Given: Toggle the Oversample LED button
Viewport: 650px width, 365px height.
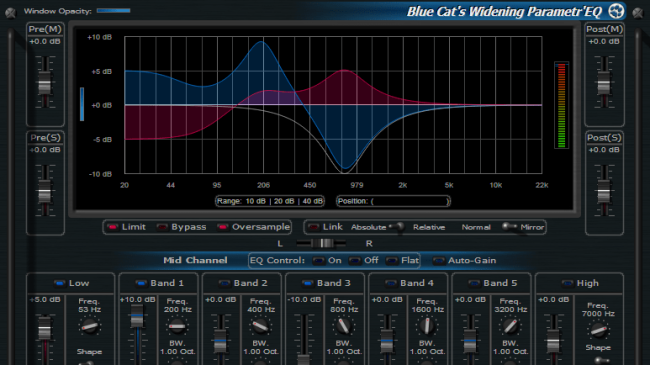Looking at the screenshot, I should click(x=223, y=227).
